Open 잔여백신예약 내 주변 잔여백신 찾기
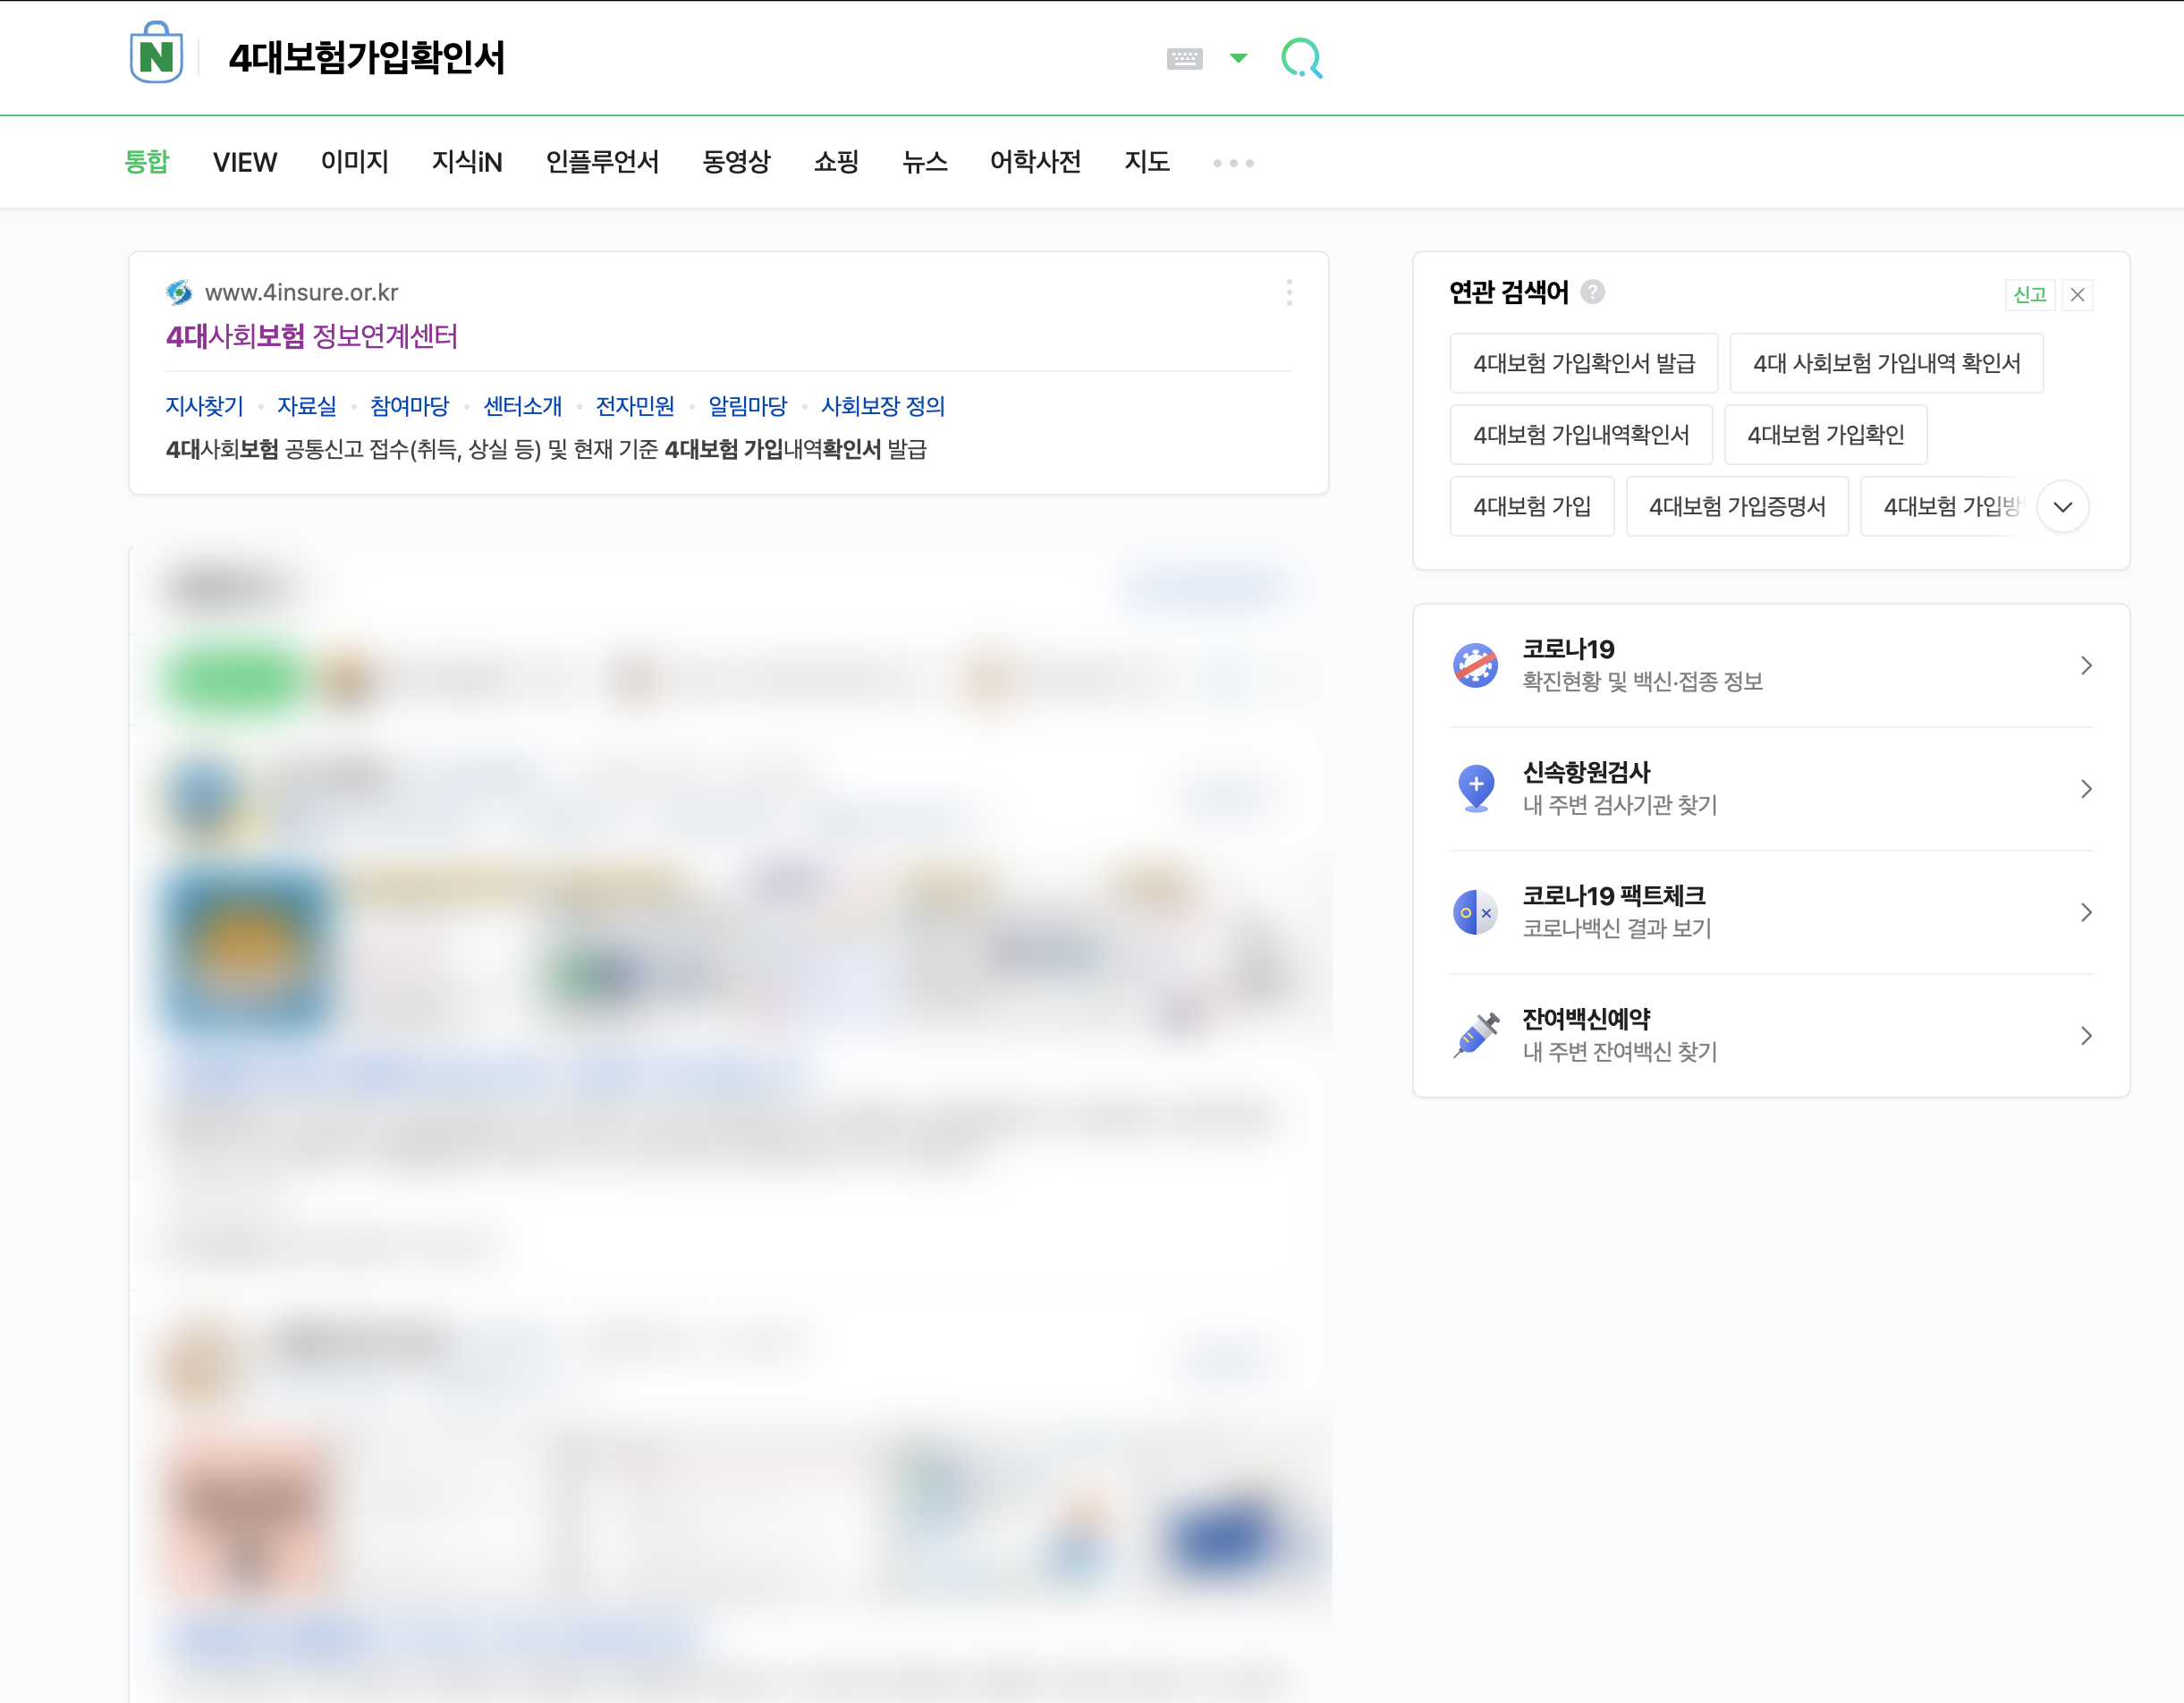The height and width of the screenshot is (1703, 2184). coord(1619,1035)
